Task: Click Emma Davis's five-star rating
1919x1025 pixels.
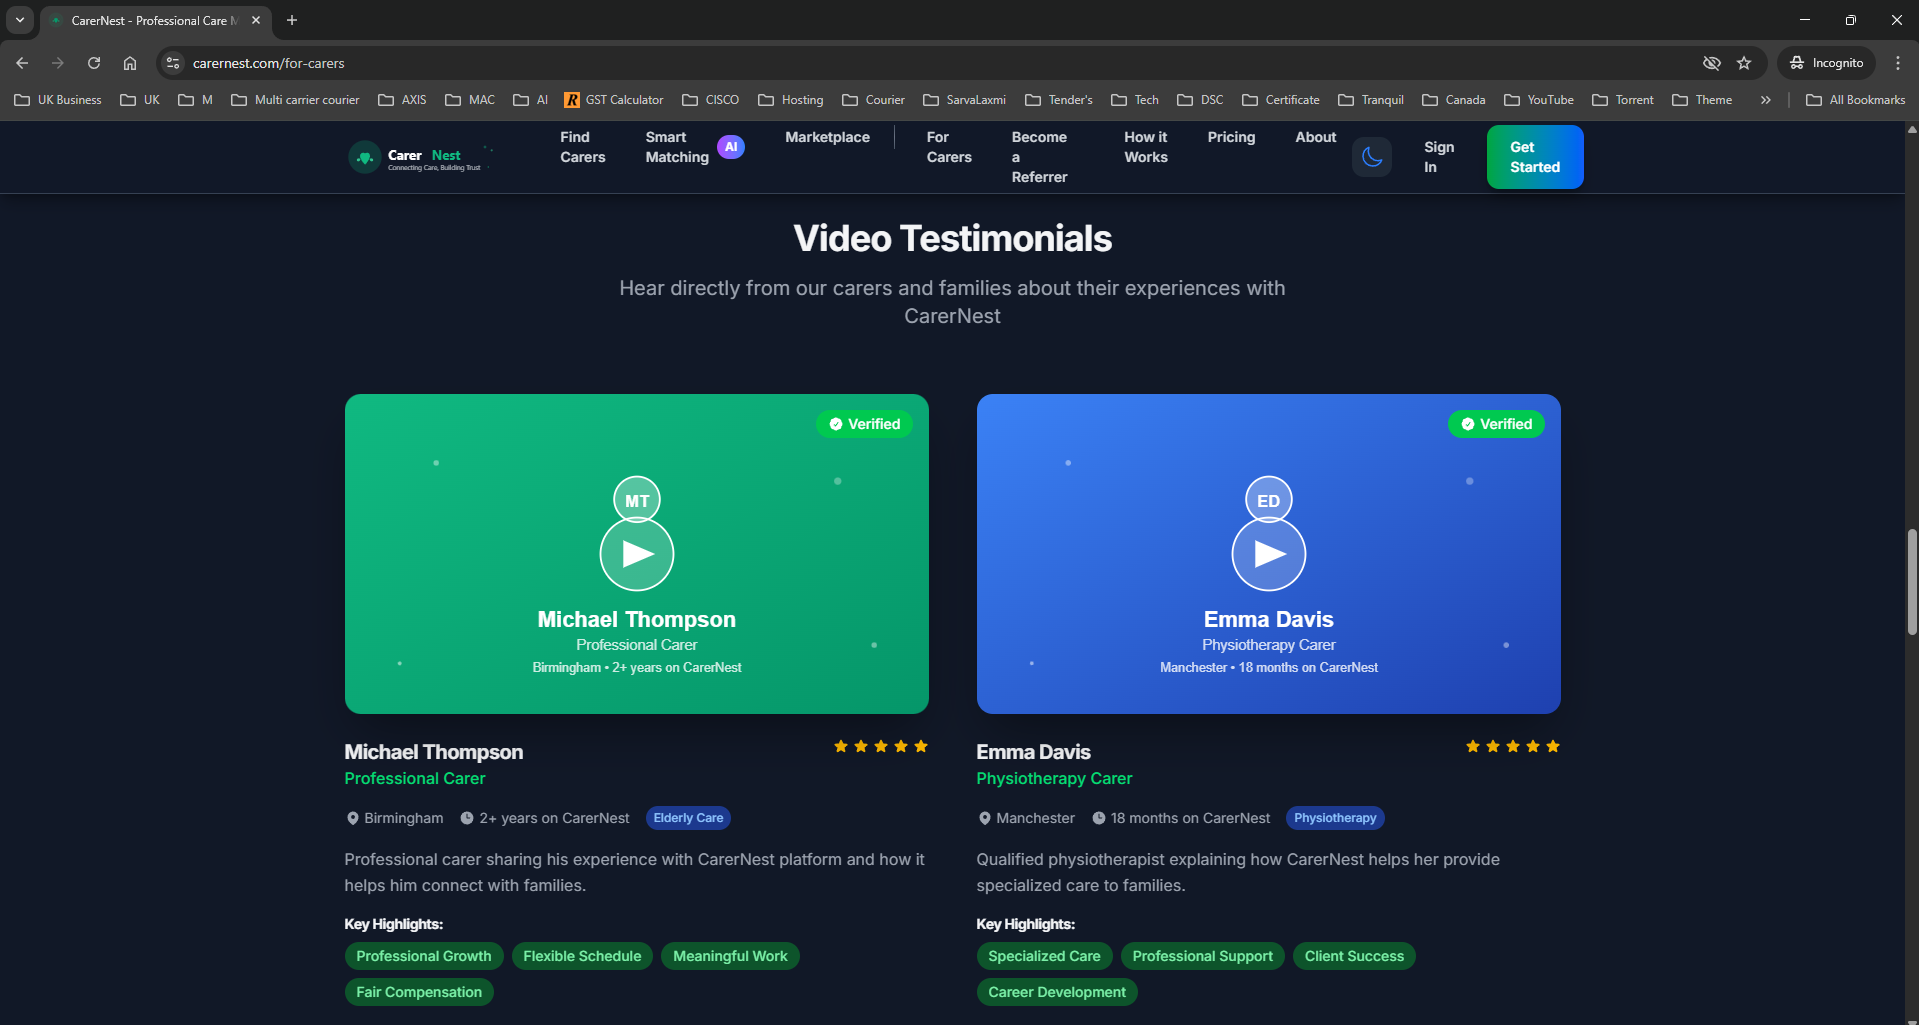Action: (x=1513, y=746)
